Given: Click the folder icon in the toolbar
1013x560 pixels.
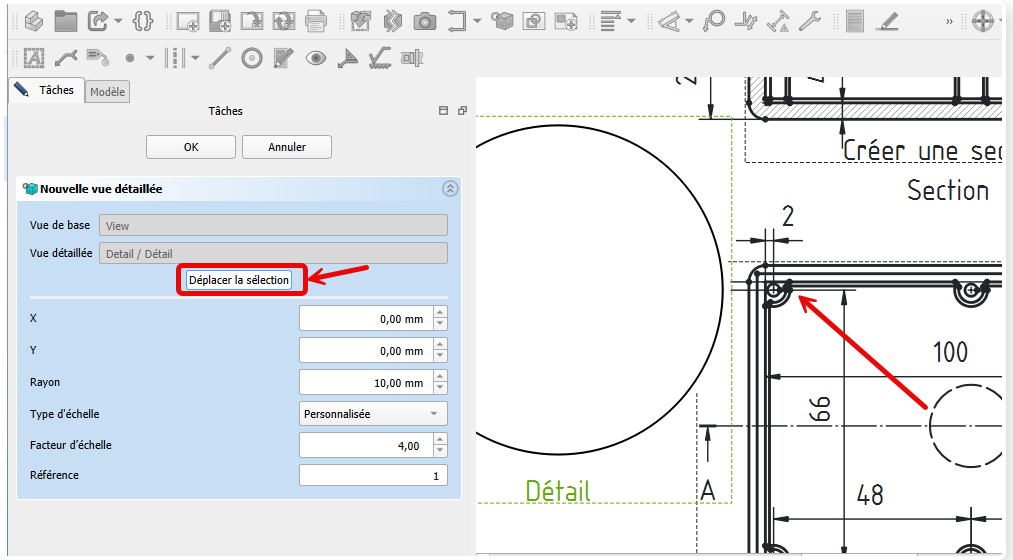Looking at the screenshot, I should click(x=65, y=20).
